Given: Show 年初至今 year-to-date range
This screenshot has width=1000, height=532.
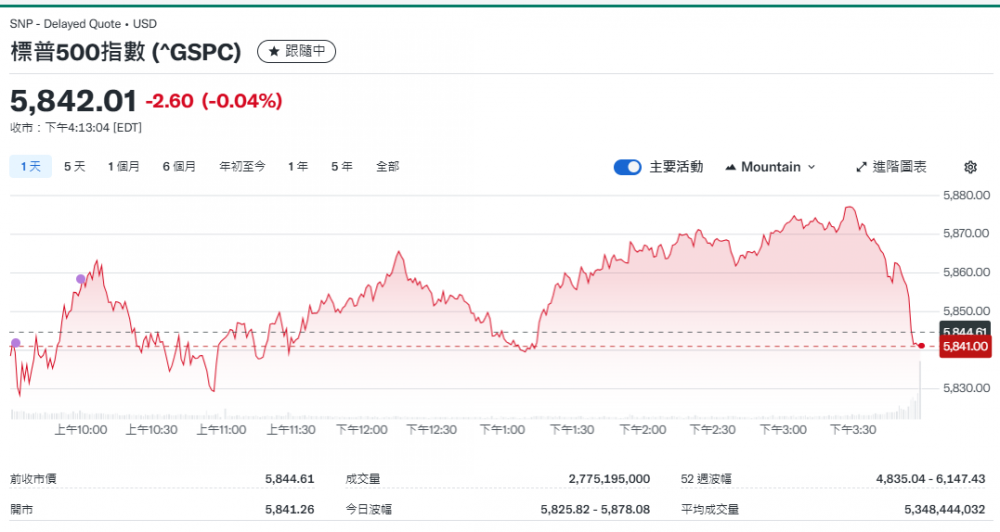Looking at the screenshot, I should point(242,167).
